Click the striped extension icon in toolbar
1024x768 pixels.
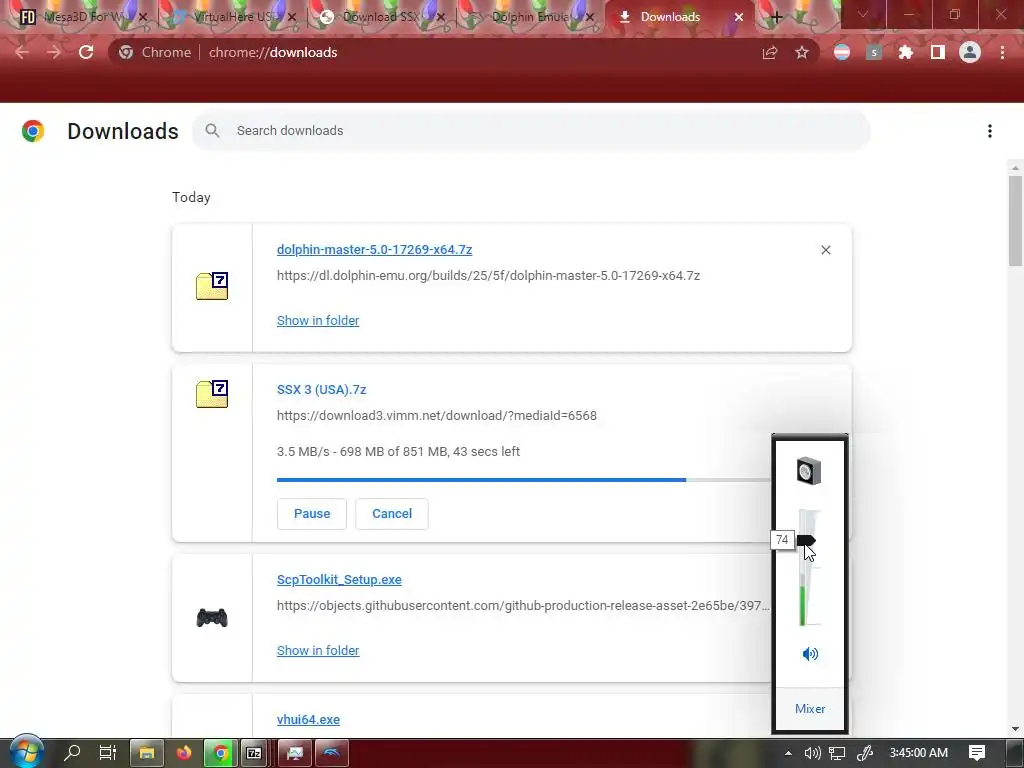point(842,52)
